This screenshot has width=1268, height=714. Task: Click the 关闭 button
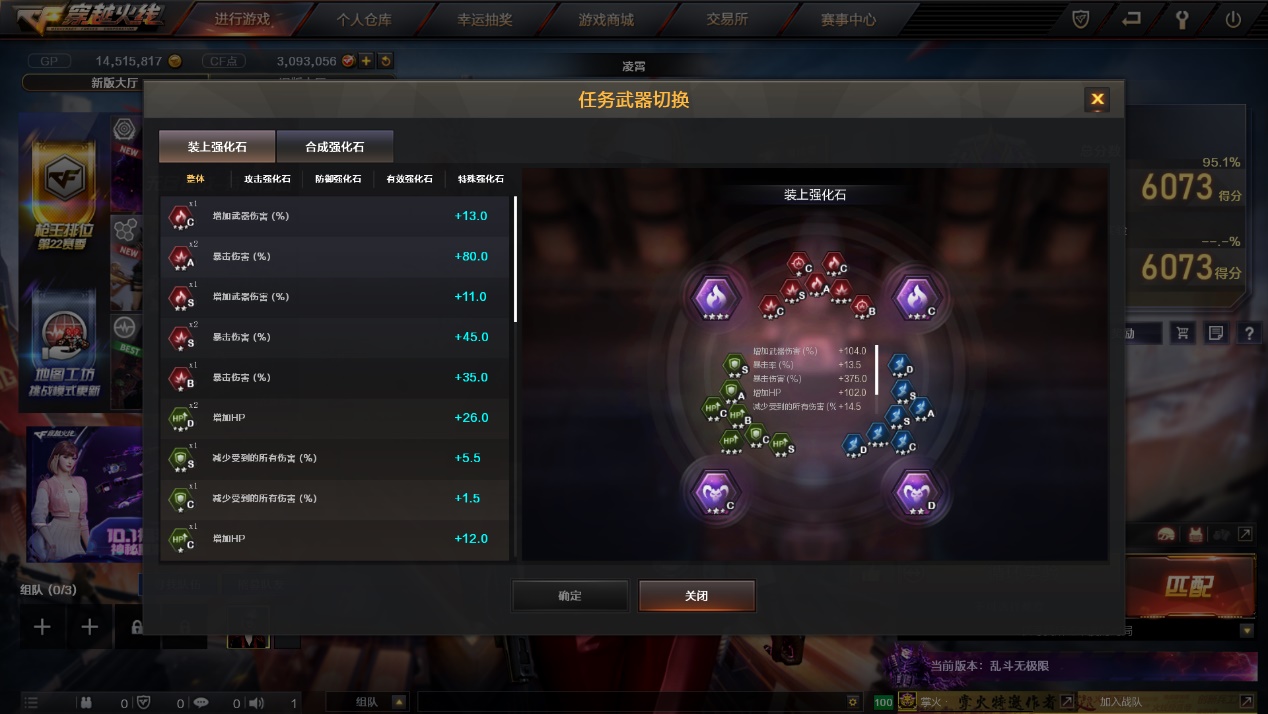[697, 596]
